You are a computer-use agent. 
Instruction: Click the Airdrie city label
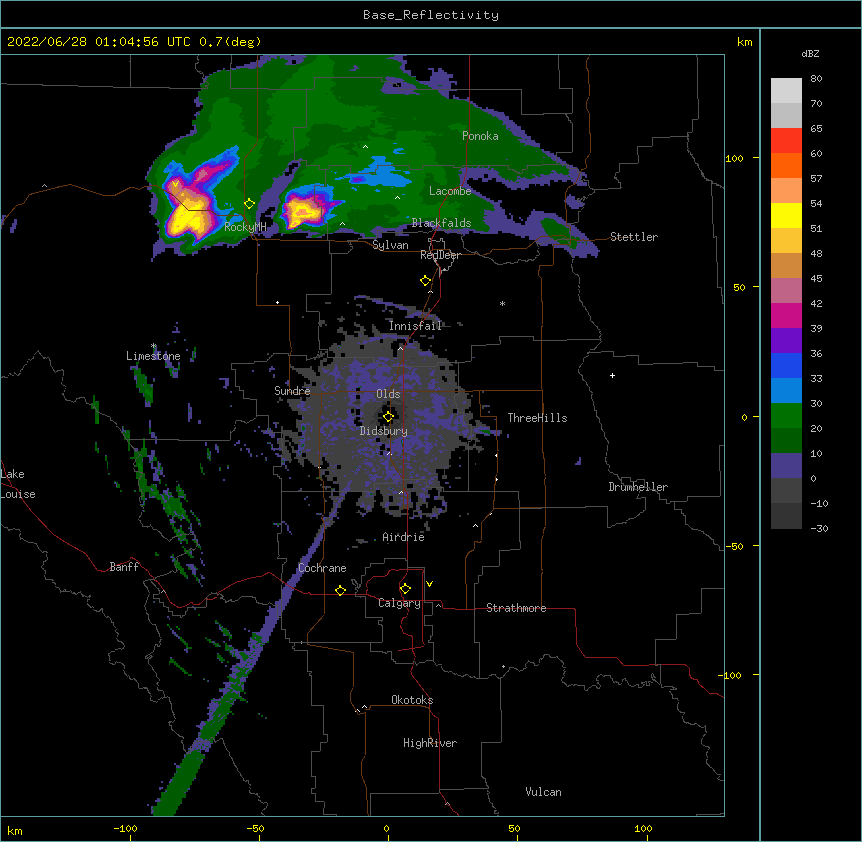click(403, 537)
